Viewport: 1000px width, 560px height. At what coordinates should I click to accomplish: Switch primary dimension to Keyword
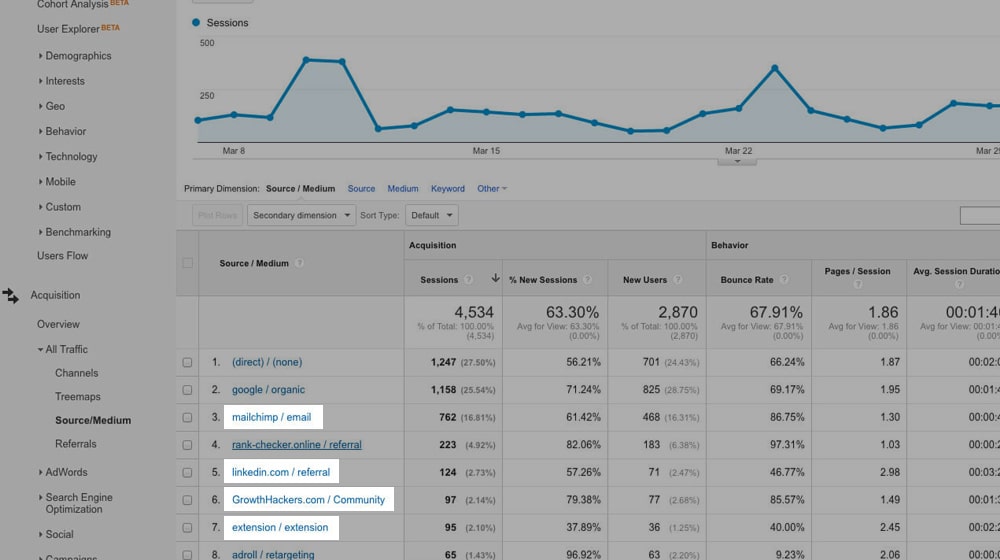pyautogui.click(x=448, y=189)
